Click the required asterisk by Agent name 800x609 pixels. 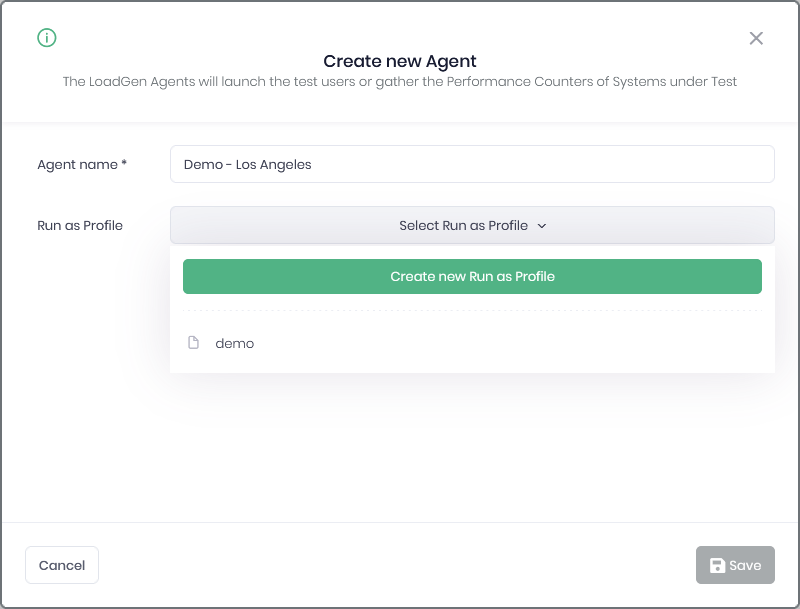coord(124,163)
